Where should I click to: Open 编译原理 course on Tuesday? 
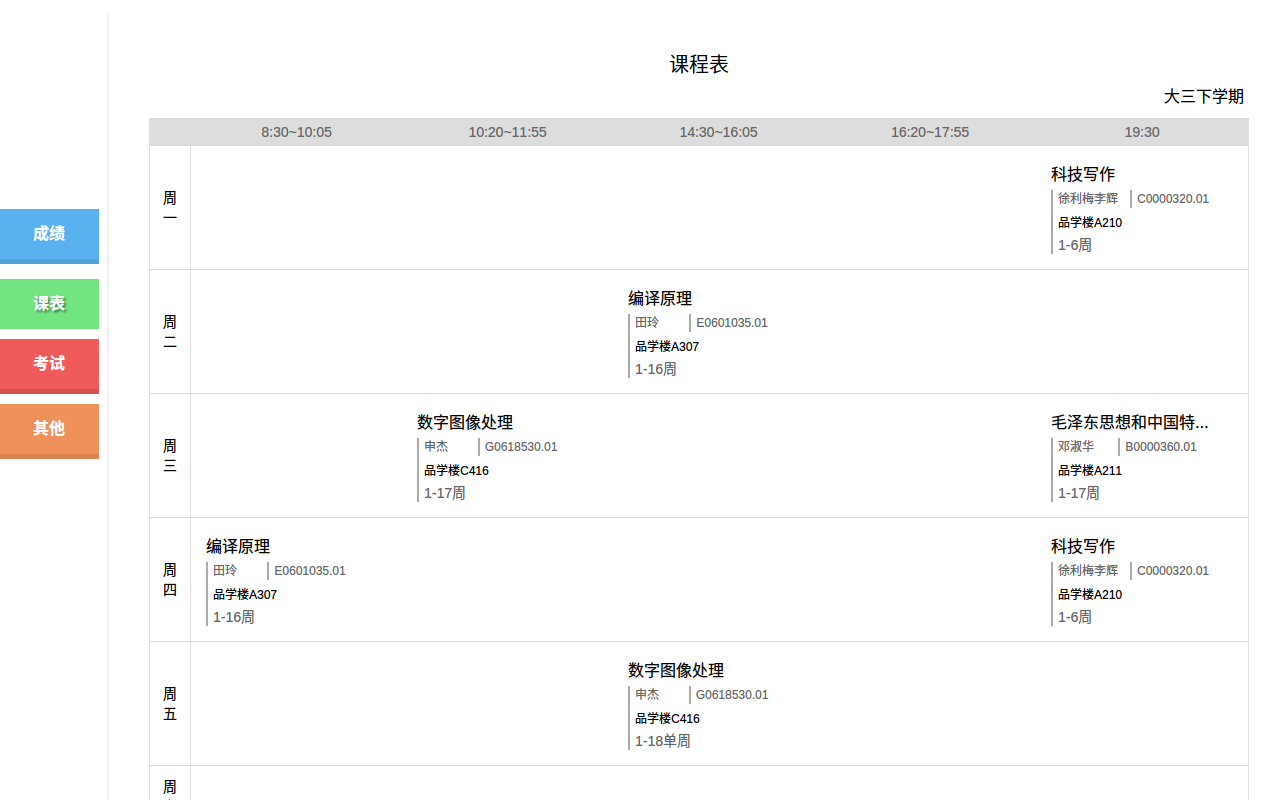660,298
